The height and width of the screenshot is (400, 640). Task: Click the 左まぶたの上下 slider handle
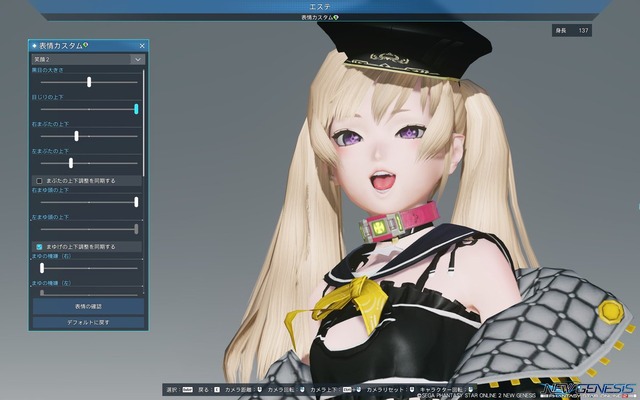pos(71,163)
